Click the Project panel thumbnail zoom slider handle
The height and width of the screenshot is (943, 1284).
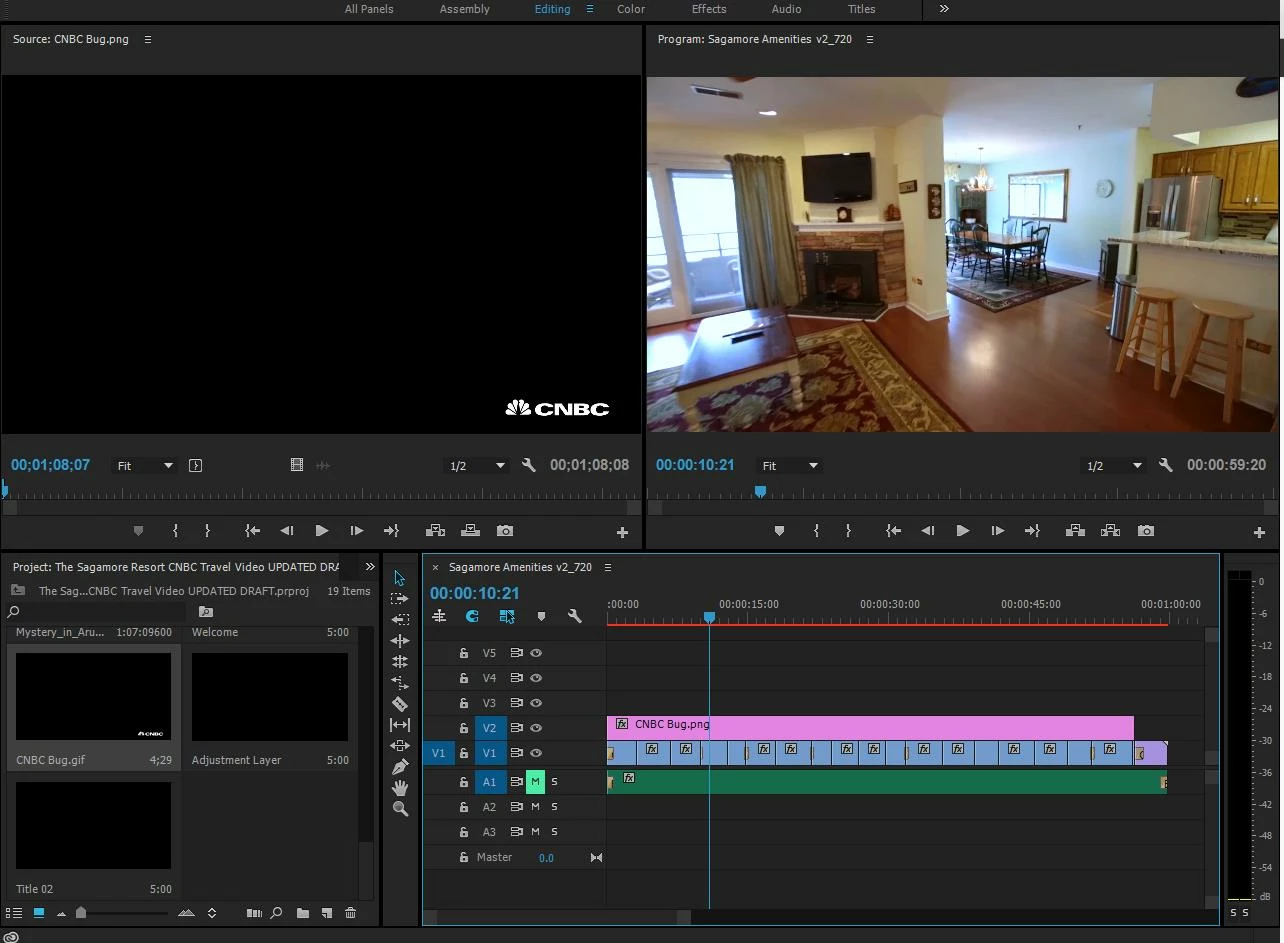pos(81,912)
